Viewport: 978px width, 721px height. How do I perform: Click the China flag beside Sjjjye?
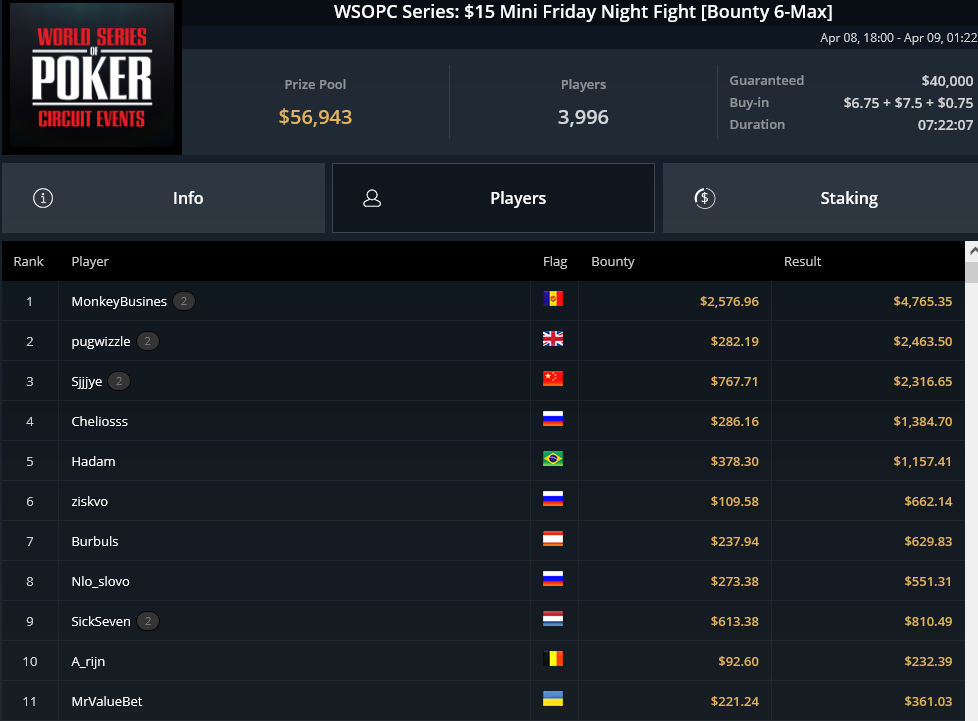tap(553, 379)
